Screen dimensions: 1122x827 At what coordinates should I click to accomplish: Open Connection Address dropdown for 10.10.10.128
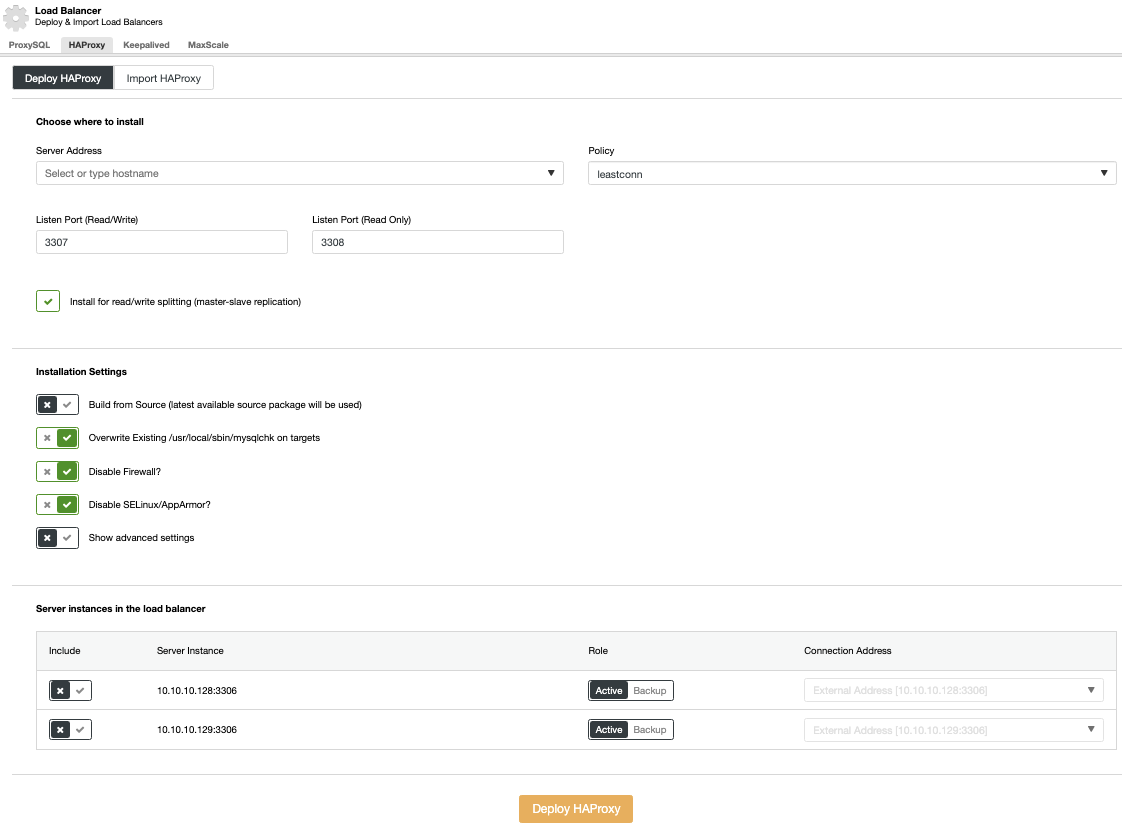[x=953, y=690]
